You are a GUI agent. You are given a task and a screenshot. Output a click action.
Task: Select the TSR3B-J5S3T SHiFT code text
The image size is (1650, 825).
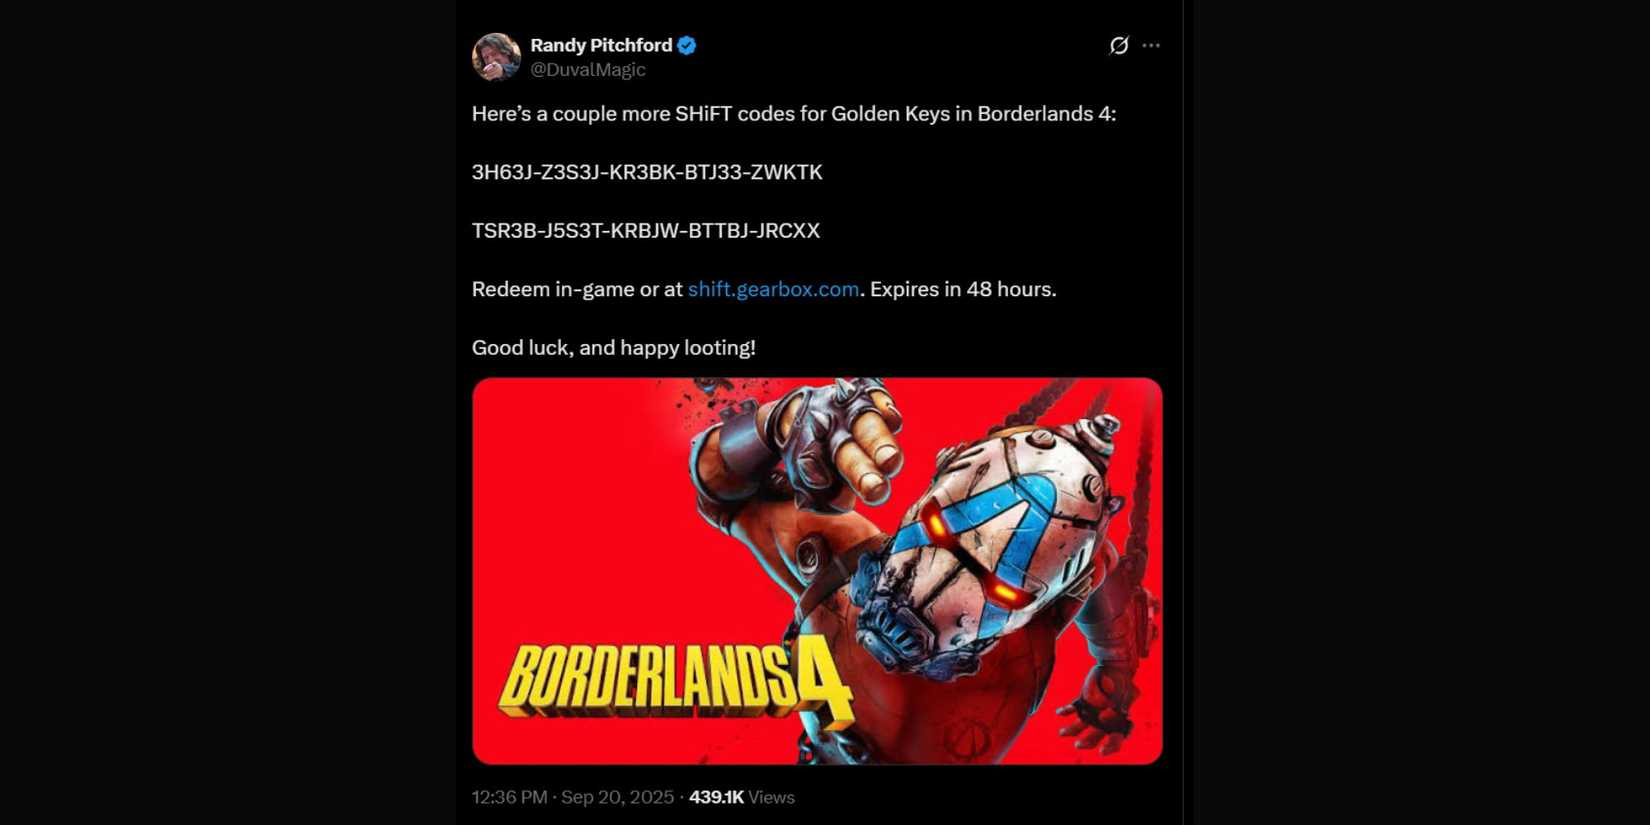(x=646, y=231)
